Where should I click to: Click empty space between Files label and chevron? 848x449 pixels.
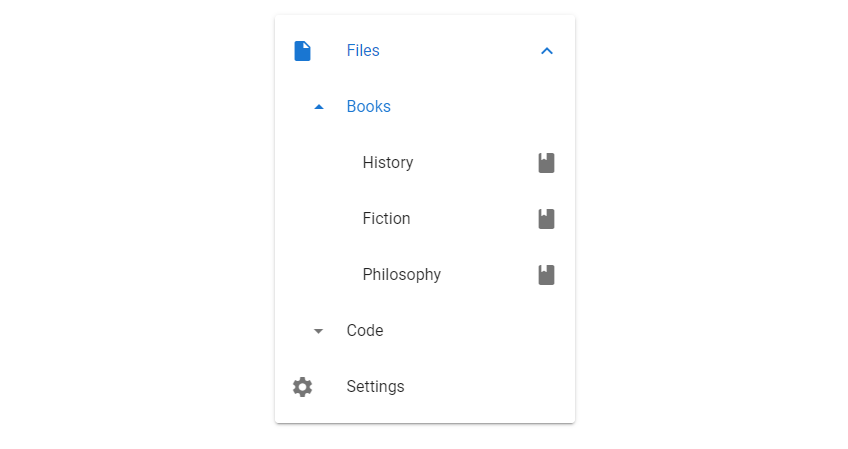pyautogui.click(x=460, y=50)
